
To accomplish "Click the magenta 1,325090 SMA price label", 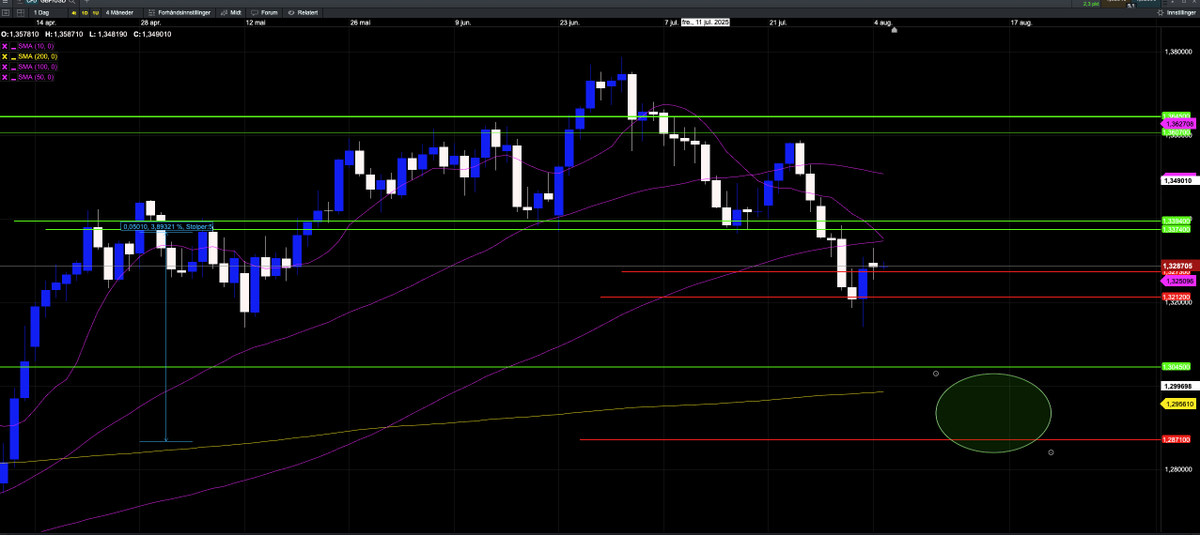I will coord(1177,282).
